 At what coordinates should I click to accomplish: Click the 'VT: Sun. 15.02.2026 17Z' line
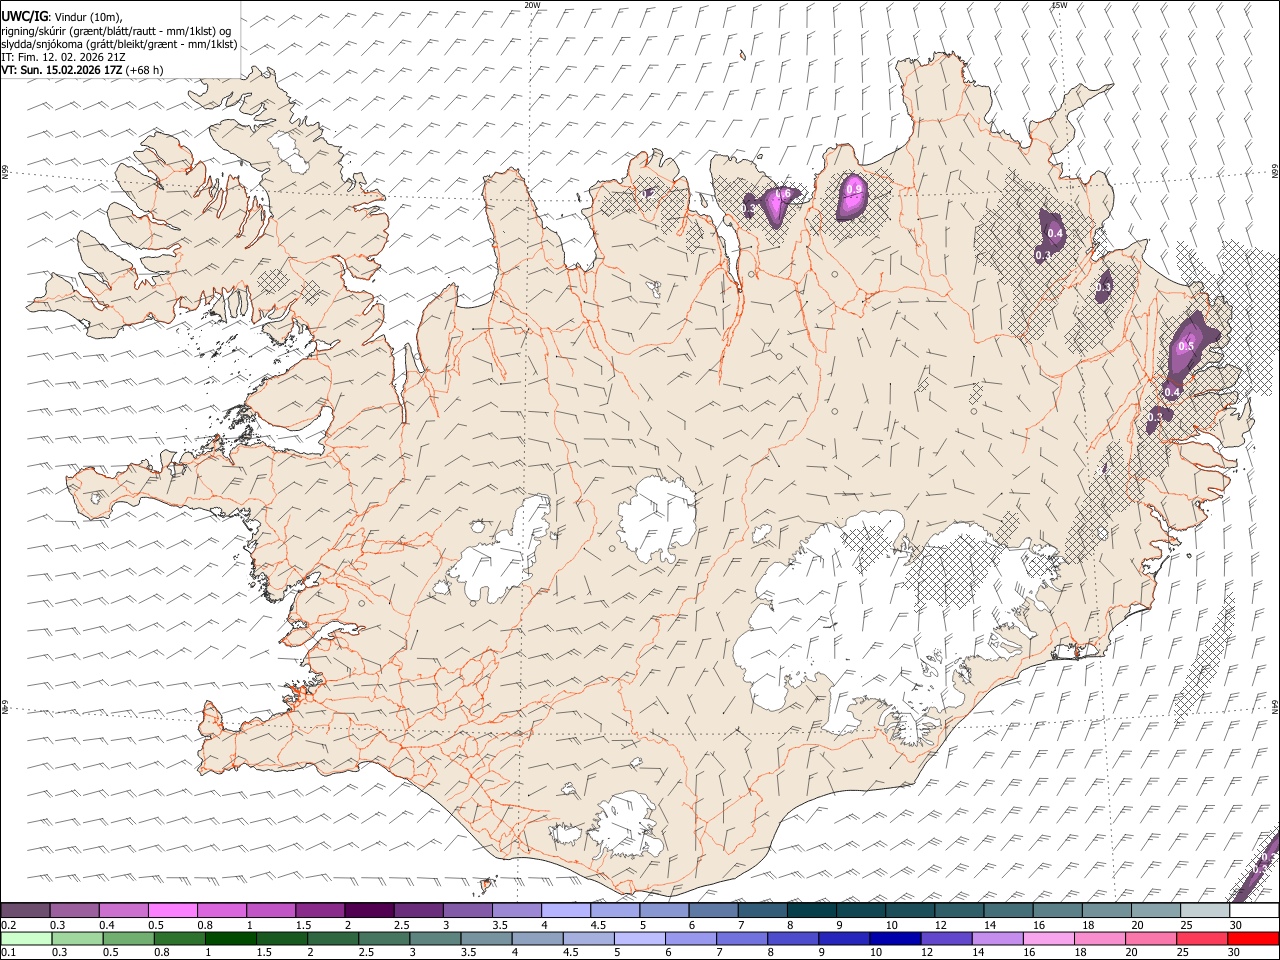point(61,70)
